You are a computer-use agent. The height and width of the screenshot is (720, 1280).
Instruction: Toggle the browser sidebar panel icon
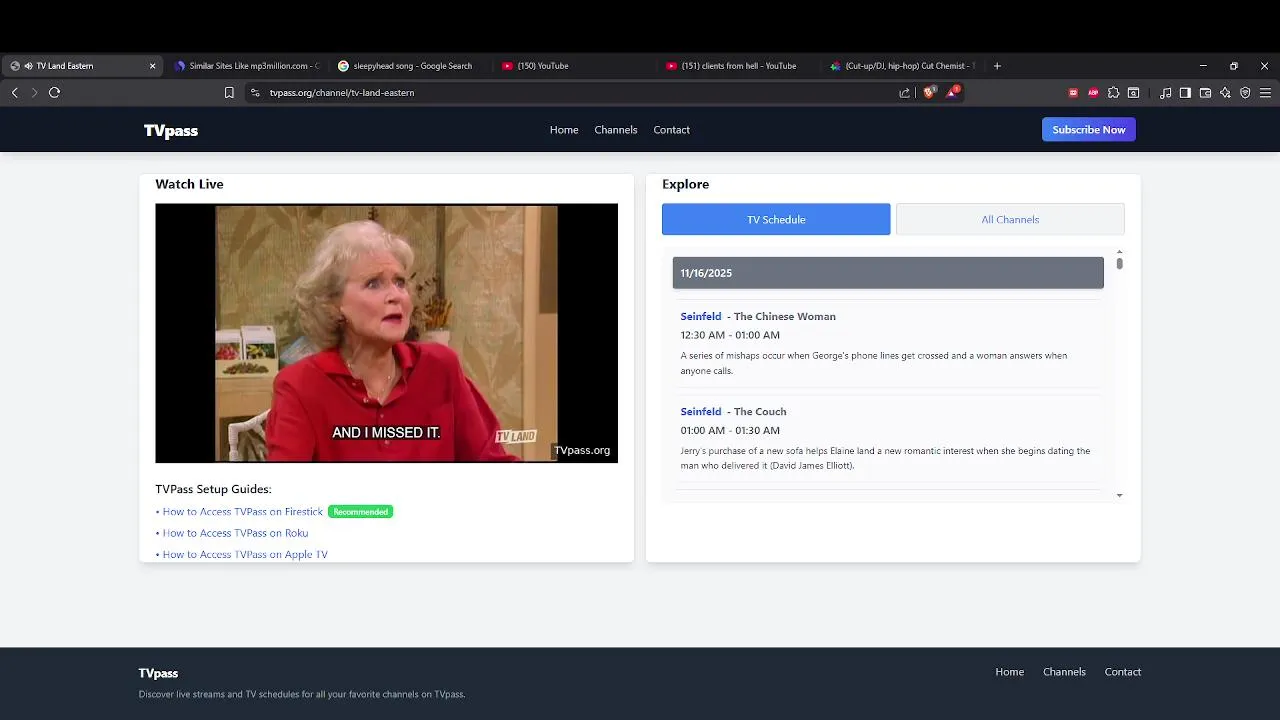point(1185,92)
